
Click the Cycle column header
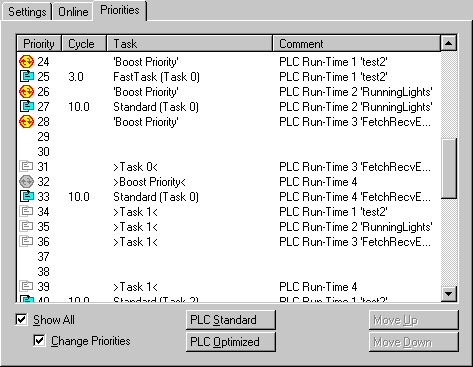pyautogui.click(x=84, y=44)
